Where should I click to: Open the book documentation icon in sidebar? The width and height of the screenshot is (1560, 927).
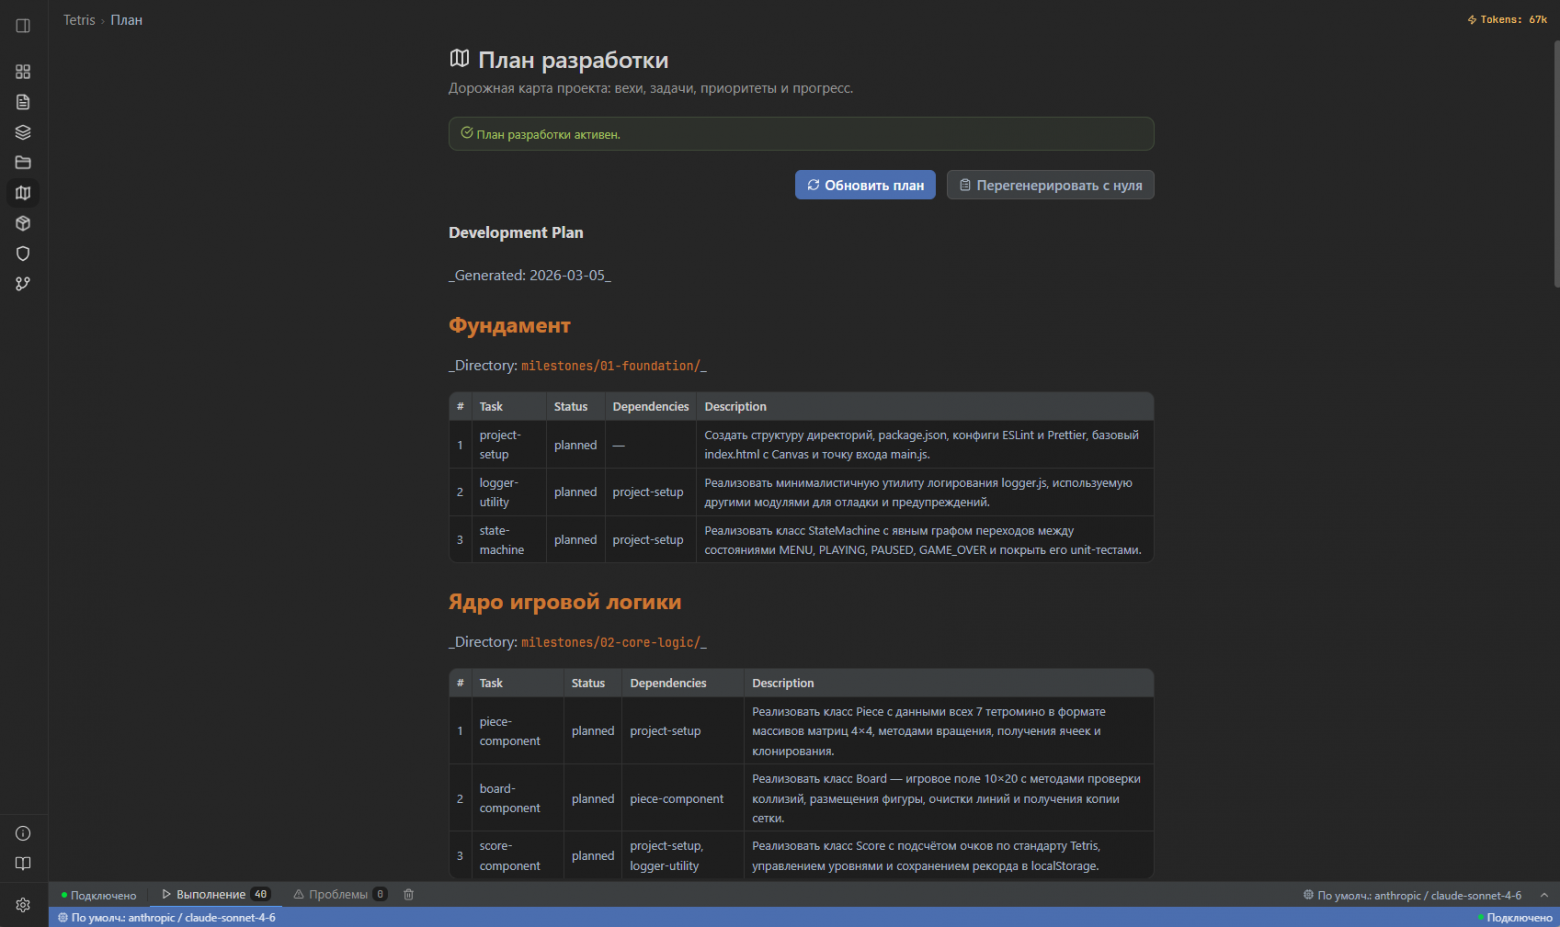[23, 863]
